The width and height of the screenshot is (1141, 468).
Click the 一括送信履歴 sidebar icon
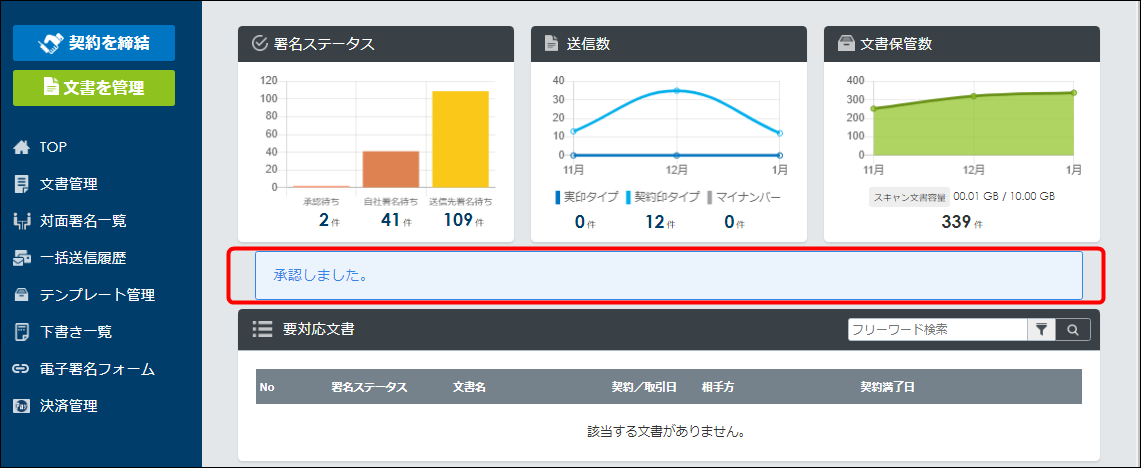[x=22, y=258]
